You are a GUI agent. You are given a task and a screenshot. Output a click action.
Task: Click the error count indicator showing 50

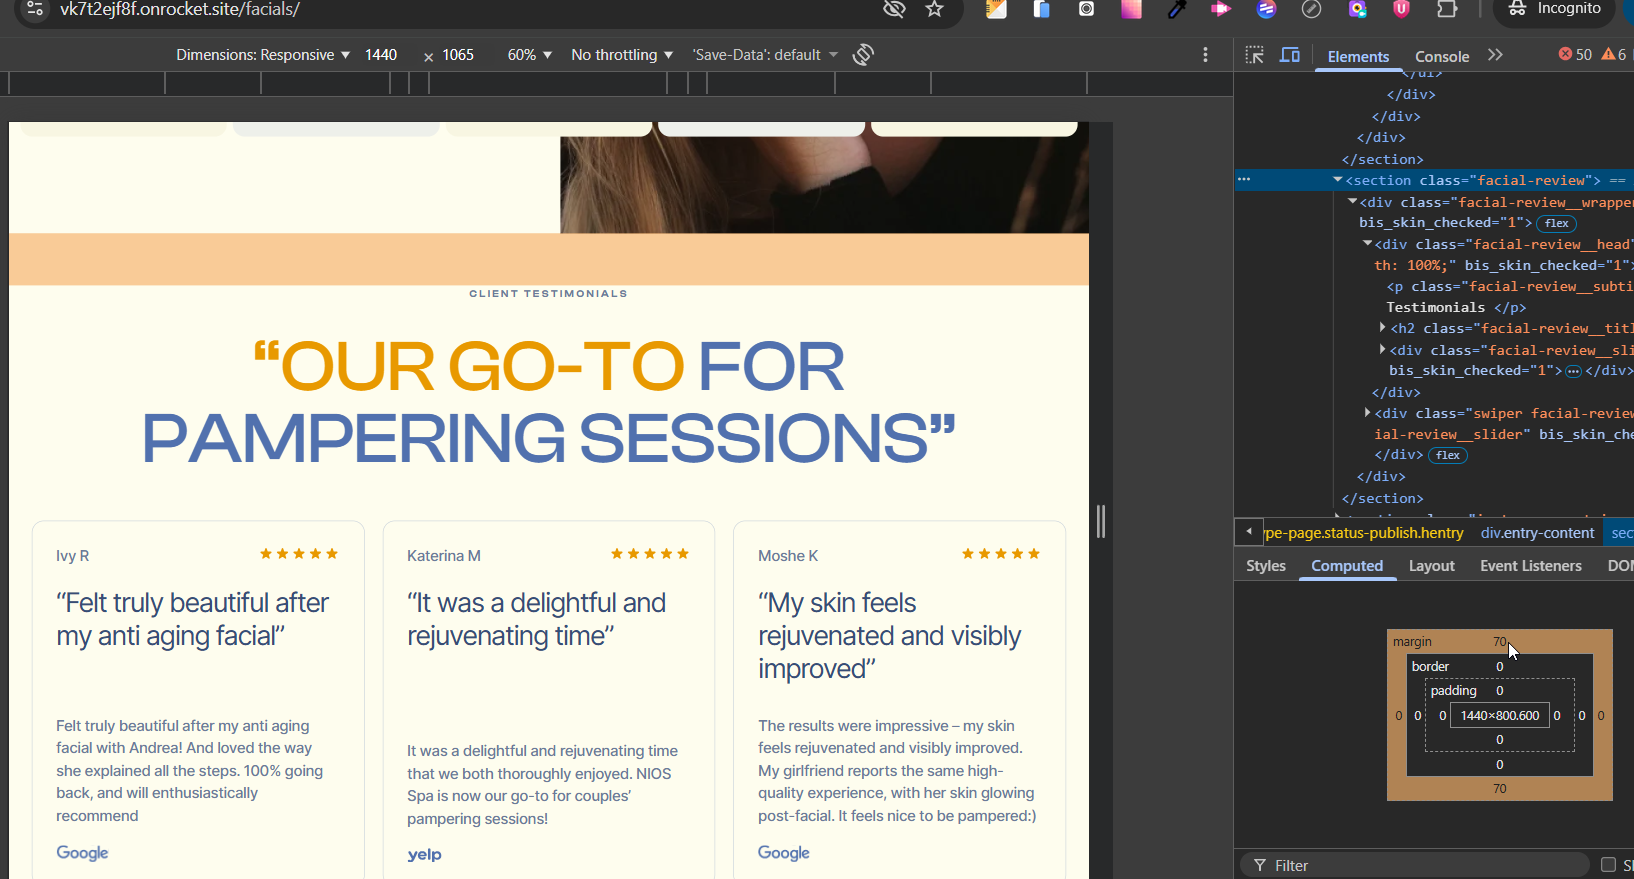(x=1575, y=55)
